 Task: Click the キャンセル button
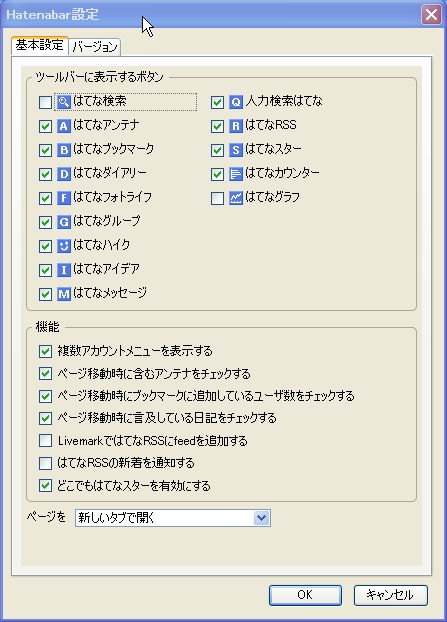[x=390, y=595]
